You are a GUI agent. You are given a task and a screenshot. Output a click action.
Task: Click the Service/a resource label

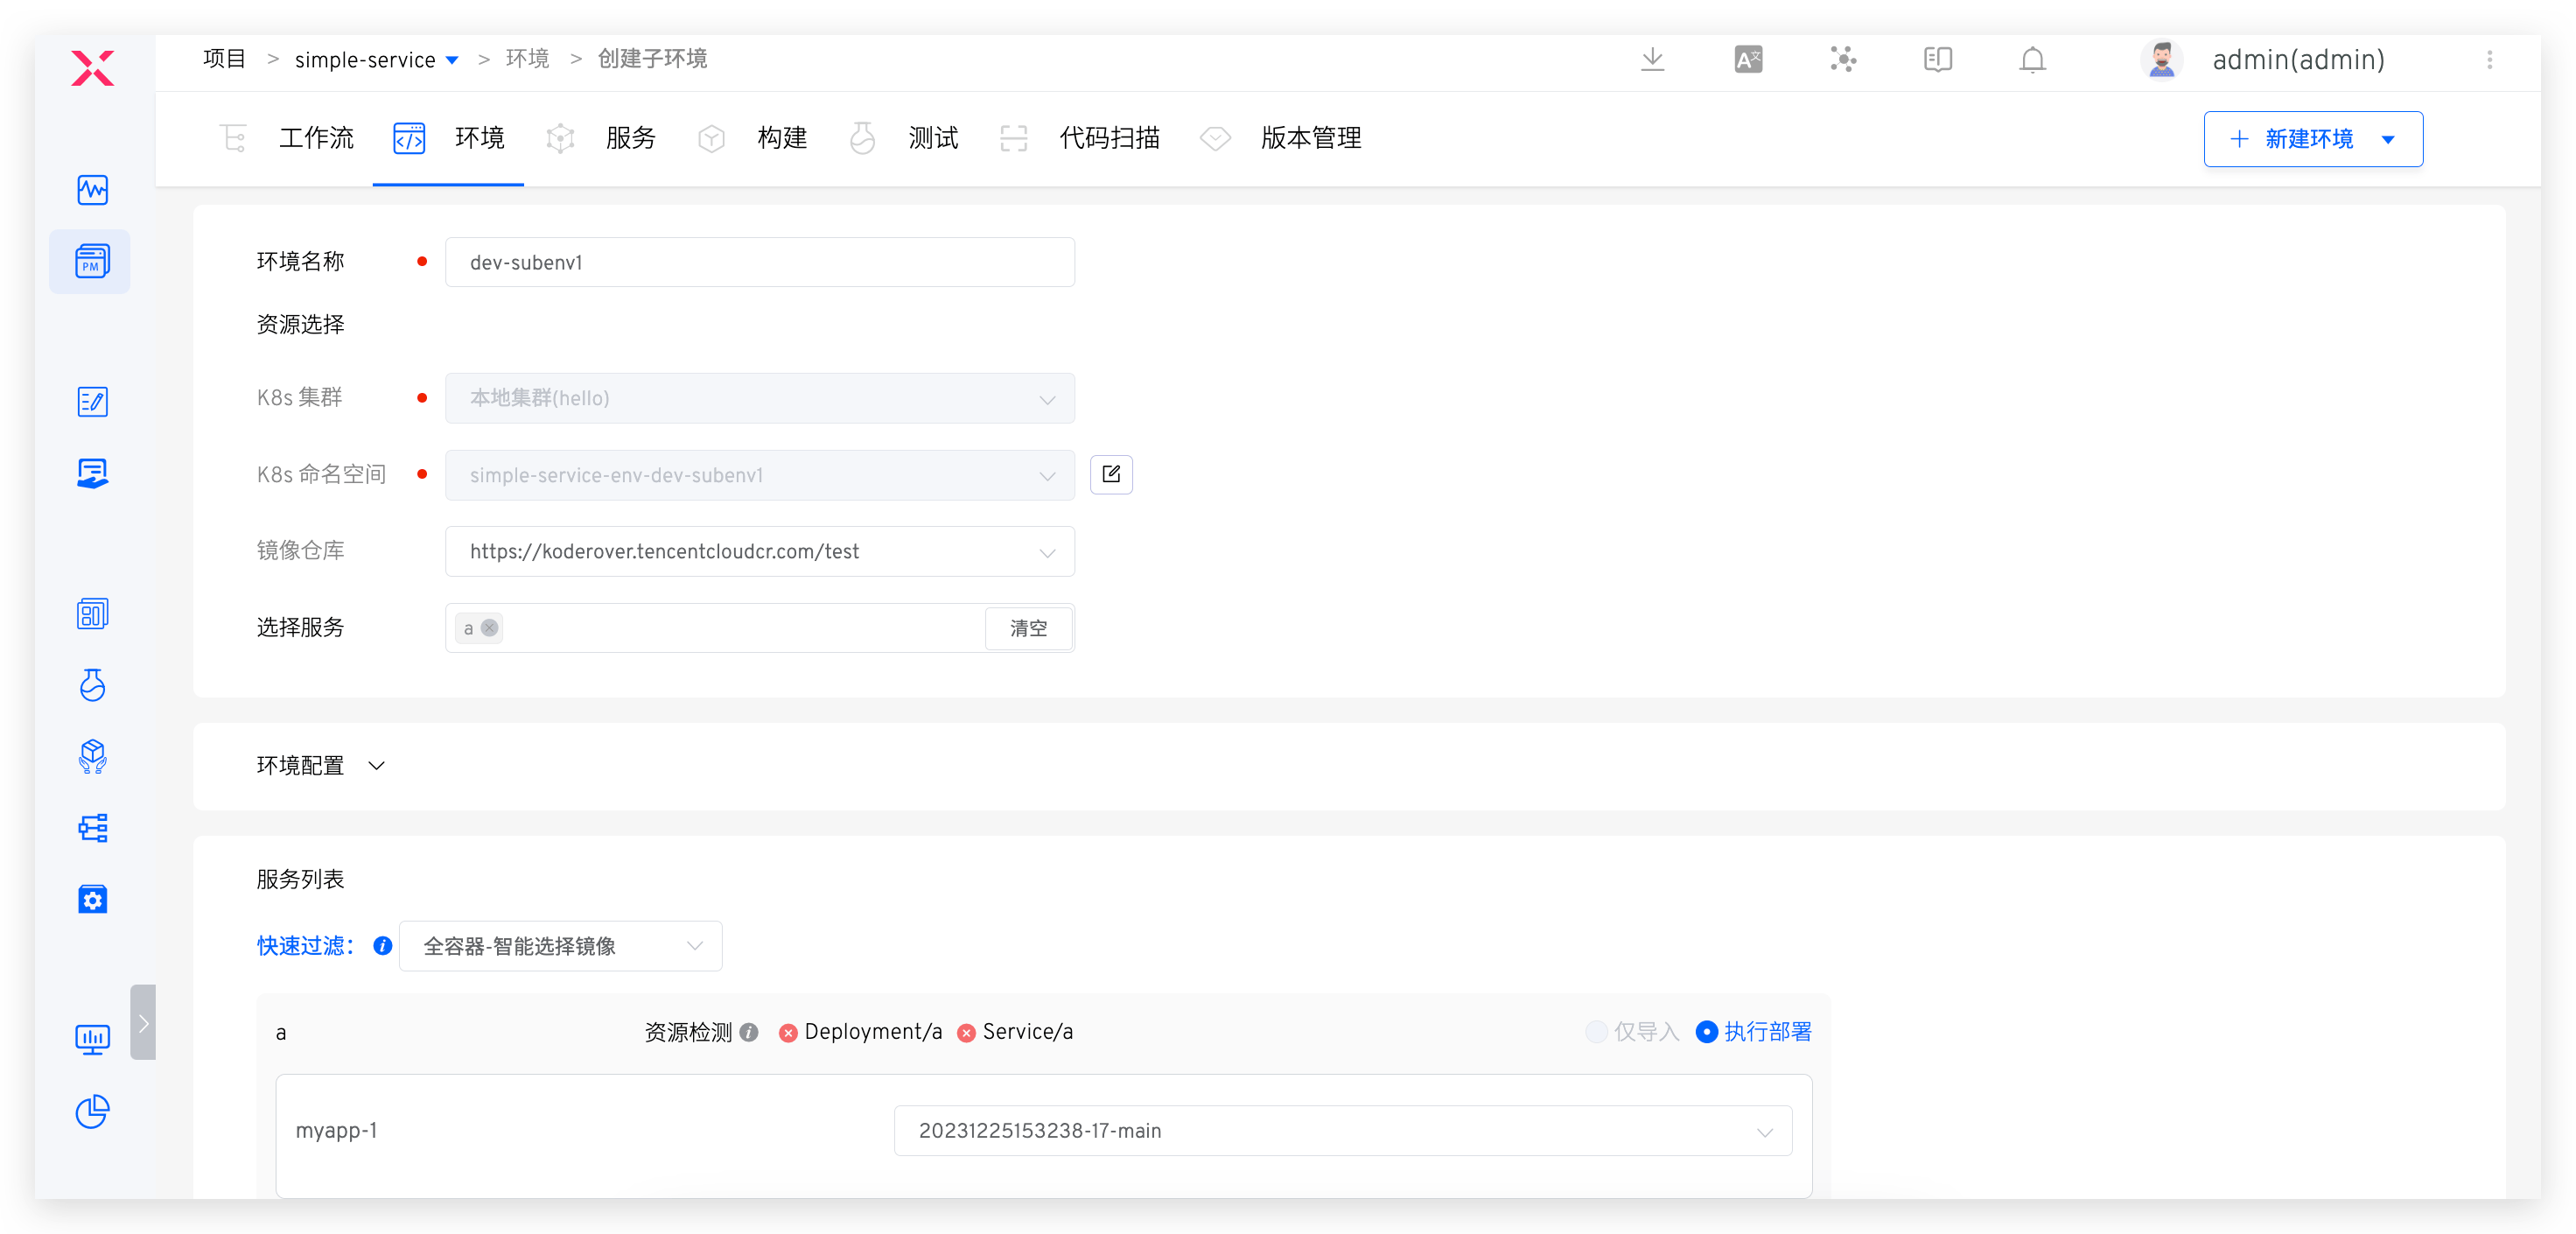coord(1028,1032)
